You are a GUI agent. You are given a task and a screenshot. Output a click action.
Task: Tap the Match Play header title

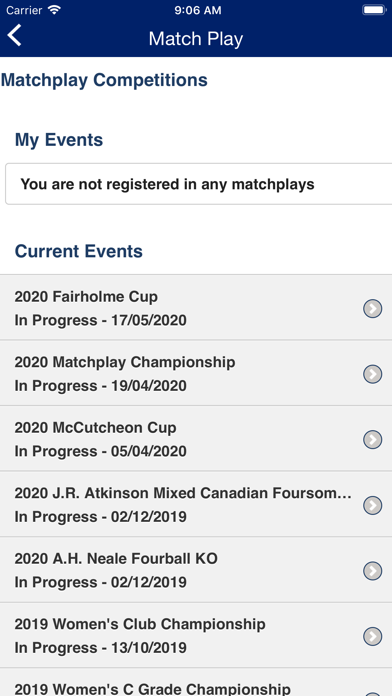coord(196,39)
